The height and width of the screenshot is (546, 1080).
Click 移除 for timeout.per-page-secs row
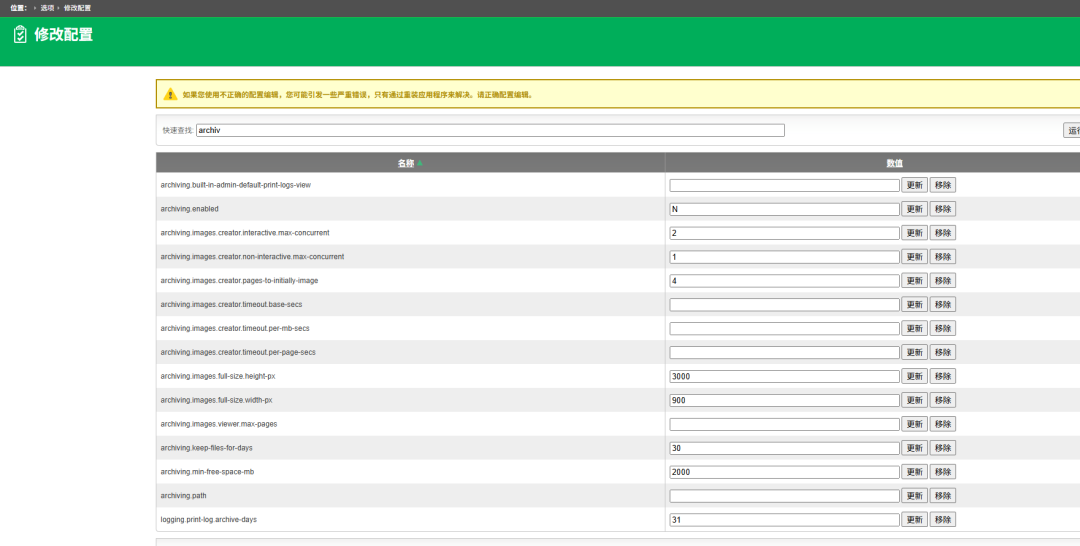(x=942, y=352)
